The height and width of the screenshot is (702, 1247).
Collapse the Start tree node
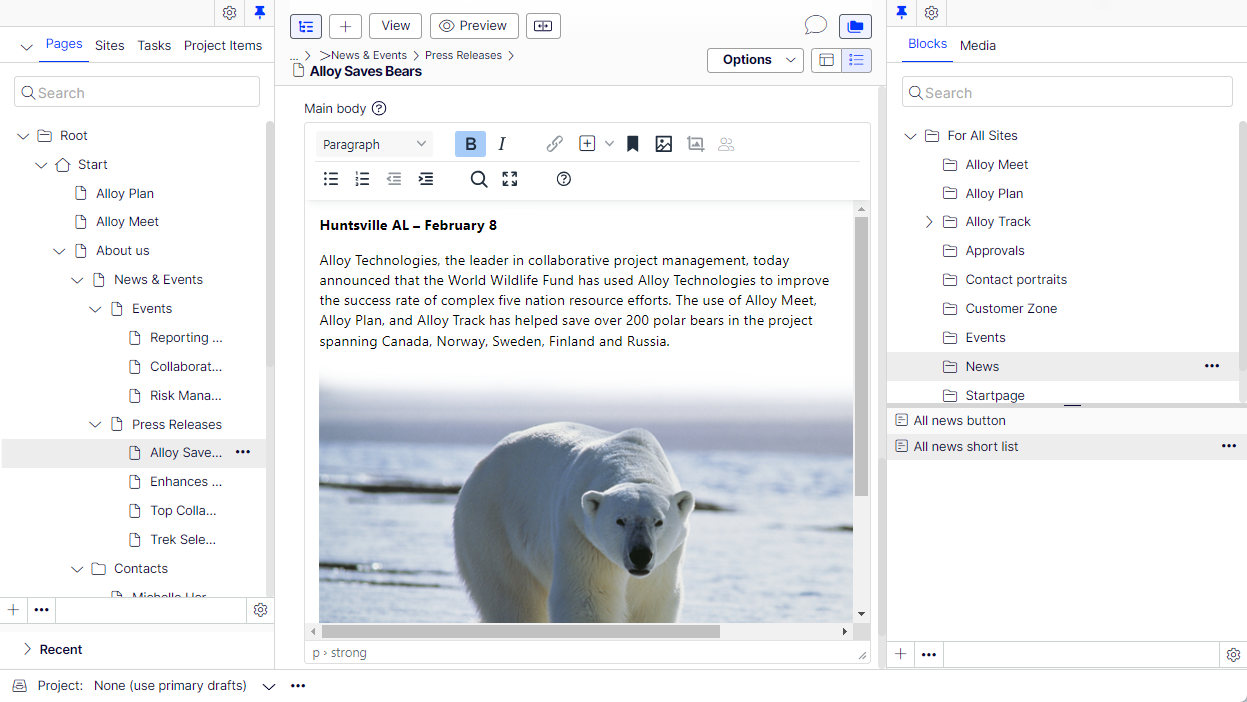pyautogui.click(x=41, y=165)
